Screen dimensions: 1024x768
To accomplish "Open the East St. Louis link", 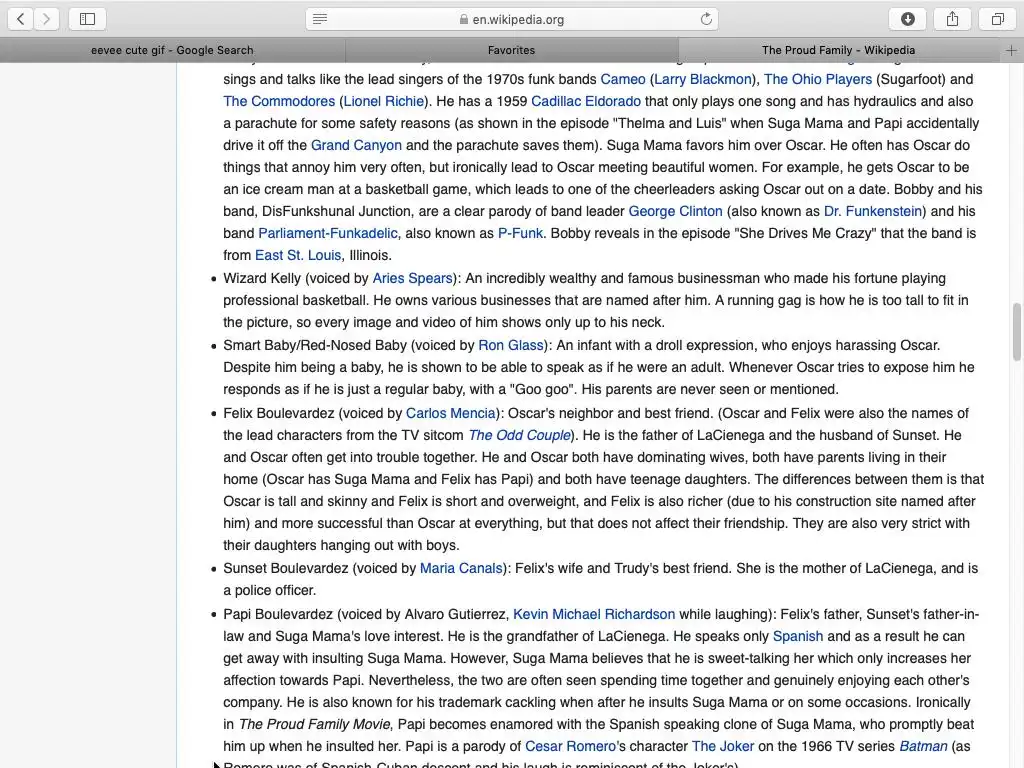I will coord(298,255).
